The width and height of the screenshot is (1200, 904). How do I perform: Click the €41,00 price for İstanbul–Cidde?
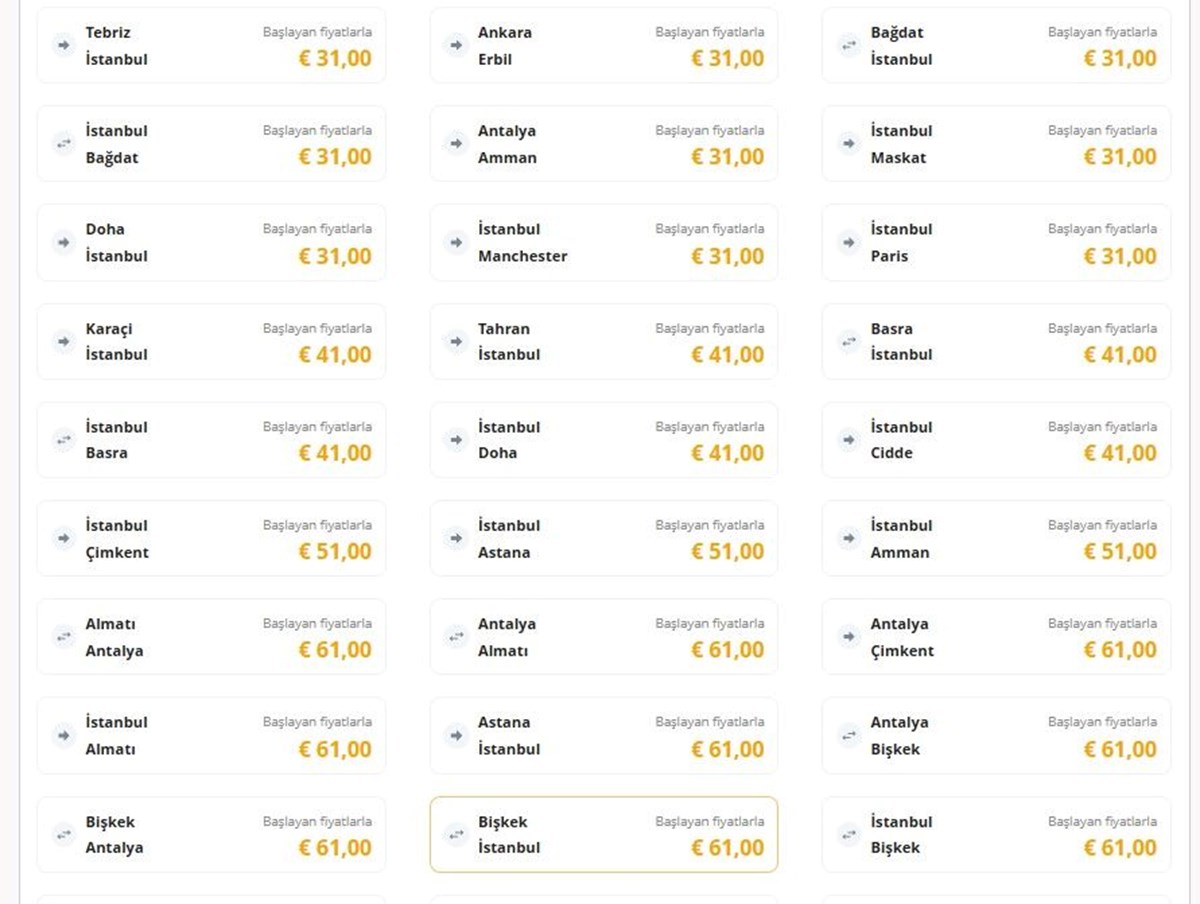point(1120,453)
